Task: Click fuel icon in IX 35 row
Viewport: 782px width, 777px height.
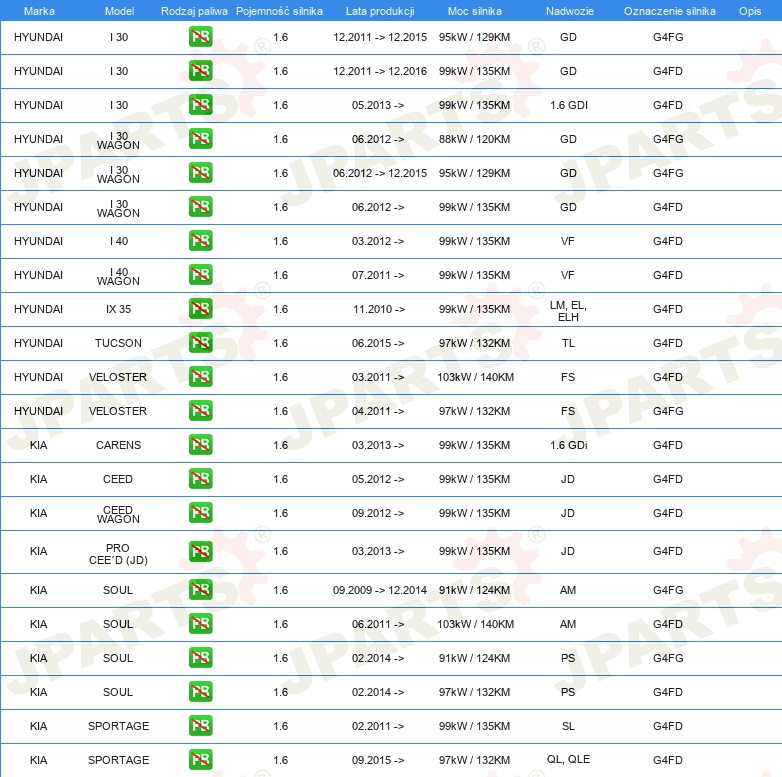Action: pyautogui.click(x=200, y=309)
